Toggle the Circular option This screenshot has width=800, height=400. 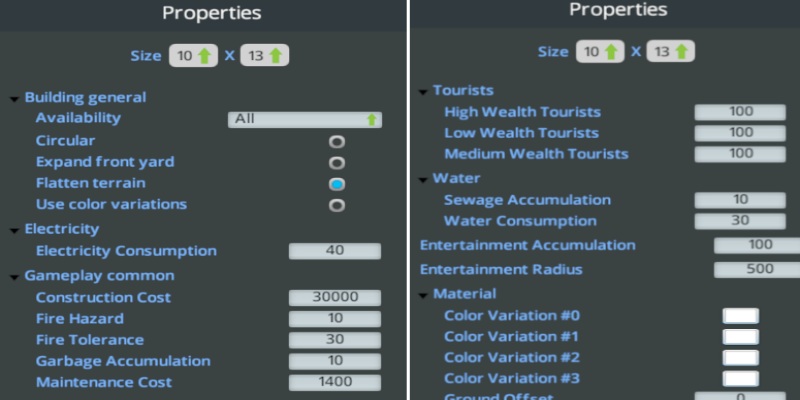click(x=337, y=141)
